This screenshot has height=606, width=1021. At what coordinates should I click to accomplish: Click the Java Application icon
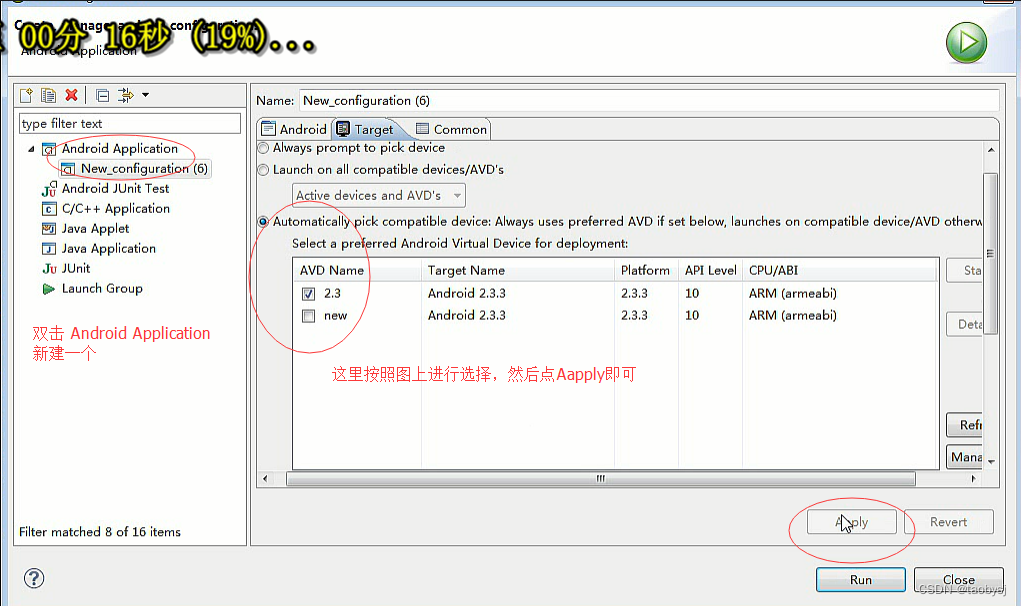tap(49, 249)
